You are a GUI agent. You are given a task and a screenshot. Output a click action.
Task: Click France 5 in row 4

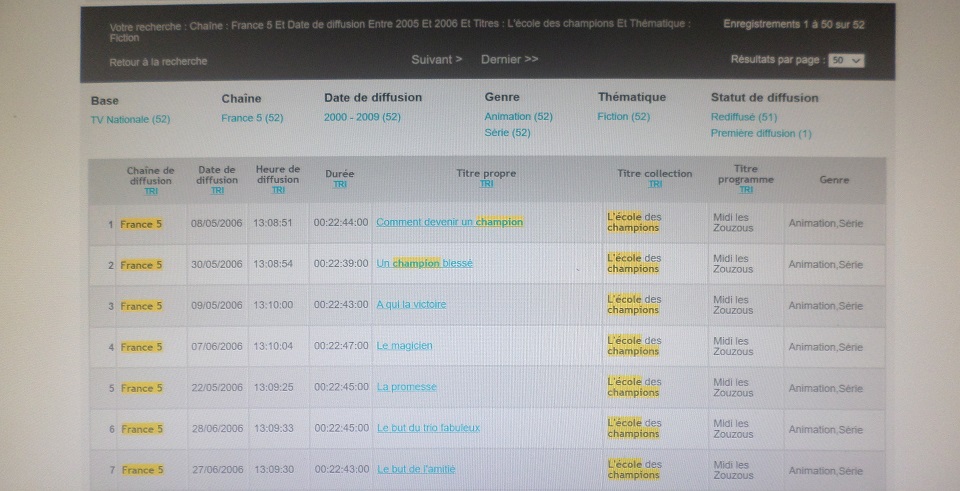pos(141,347)
